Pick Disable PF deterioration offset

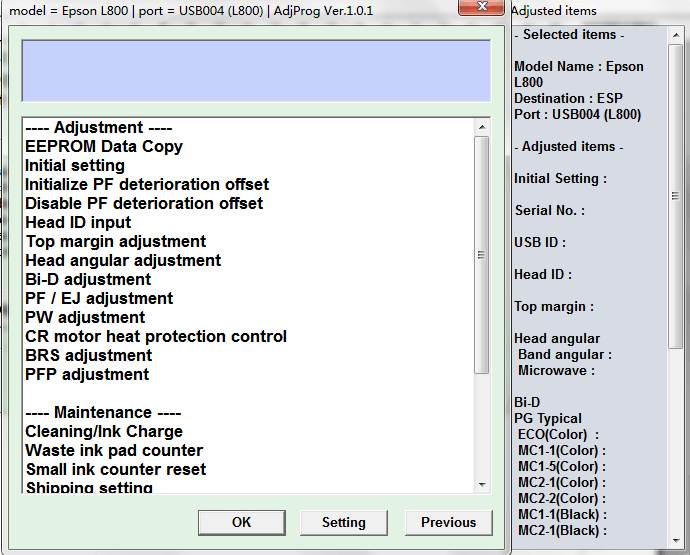[x=144, y=204]
